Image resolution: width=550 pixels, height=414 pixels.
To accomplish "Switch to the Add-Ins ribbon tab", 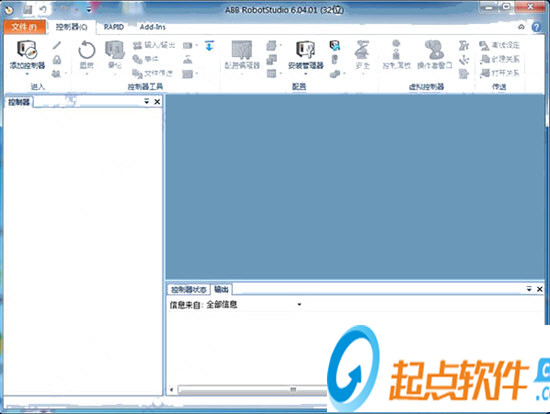I will pyautogui.click(x=153, y=27).
